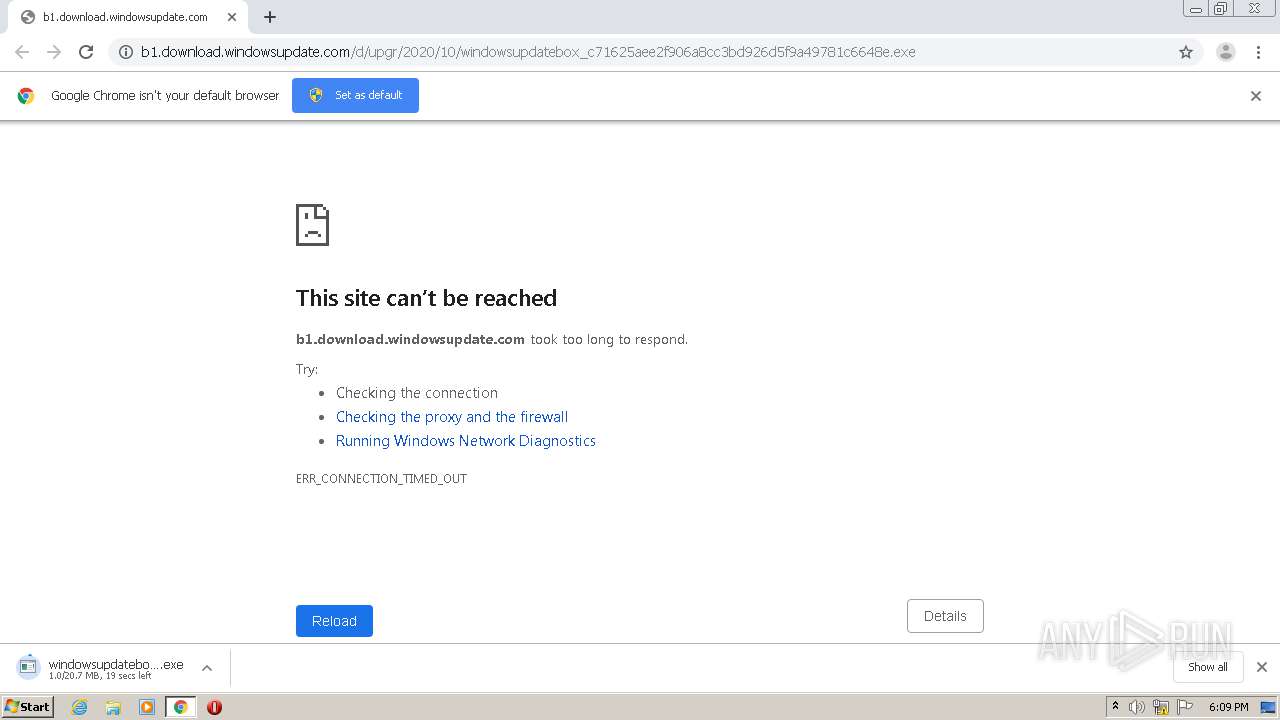Screen dimensions: 1280x720
Task: Click the address bar URL field
Action: [x=655, y=52]
